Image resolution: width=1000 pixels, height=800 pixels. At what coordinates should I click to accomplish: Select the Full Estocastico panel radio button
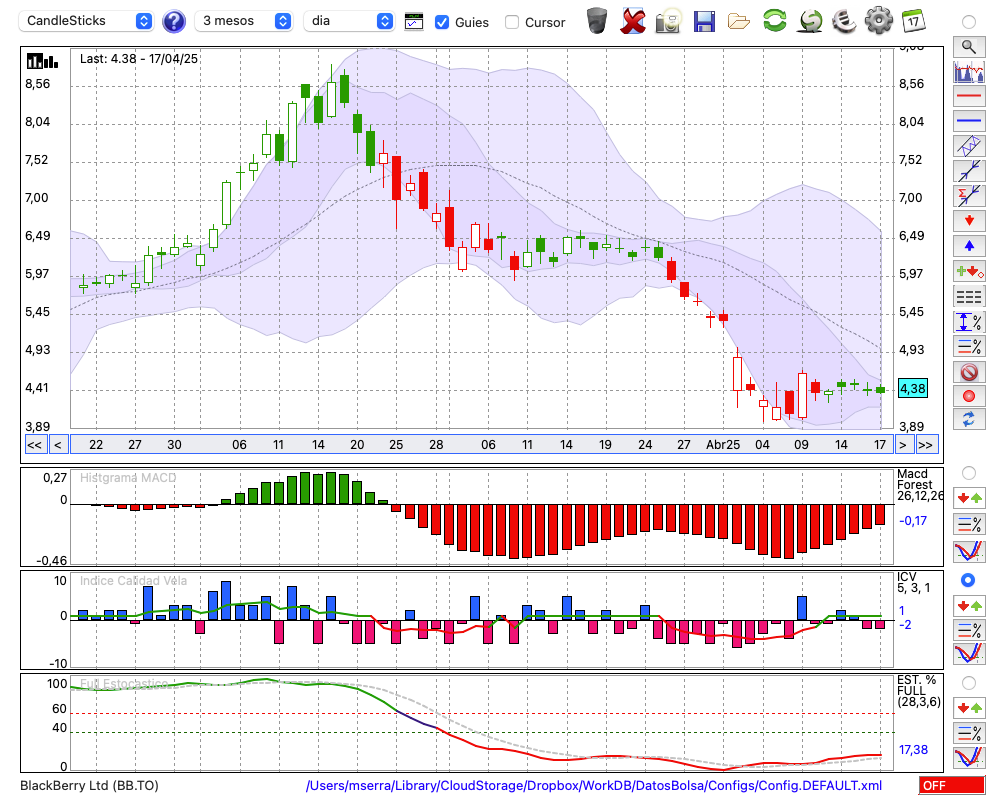969,683
